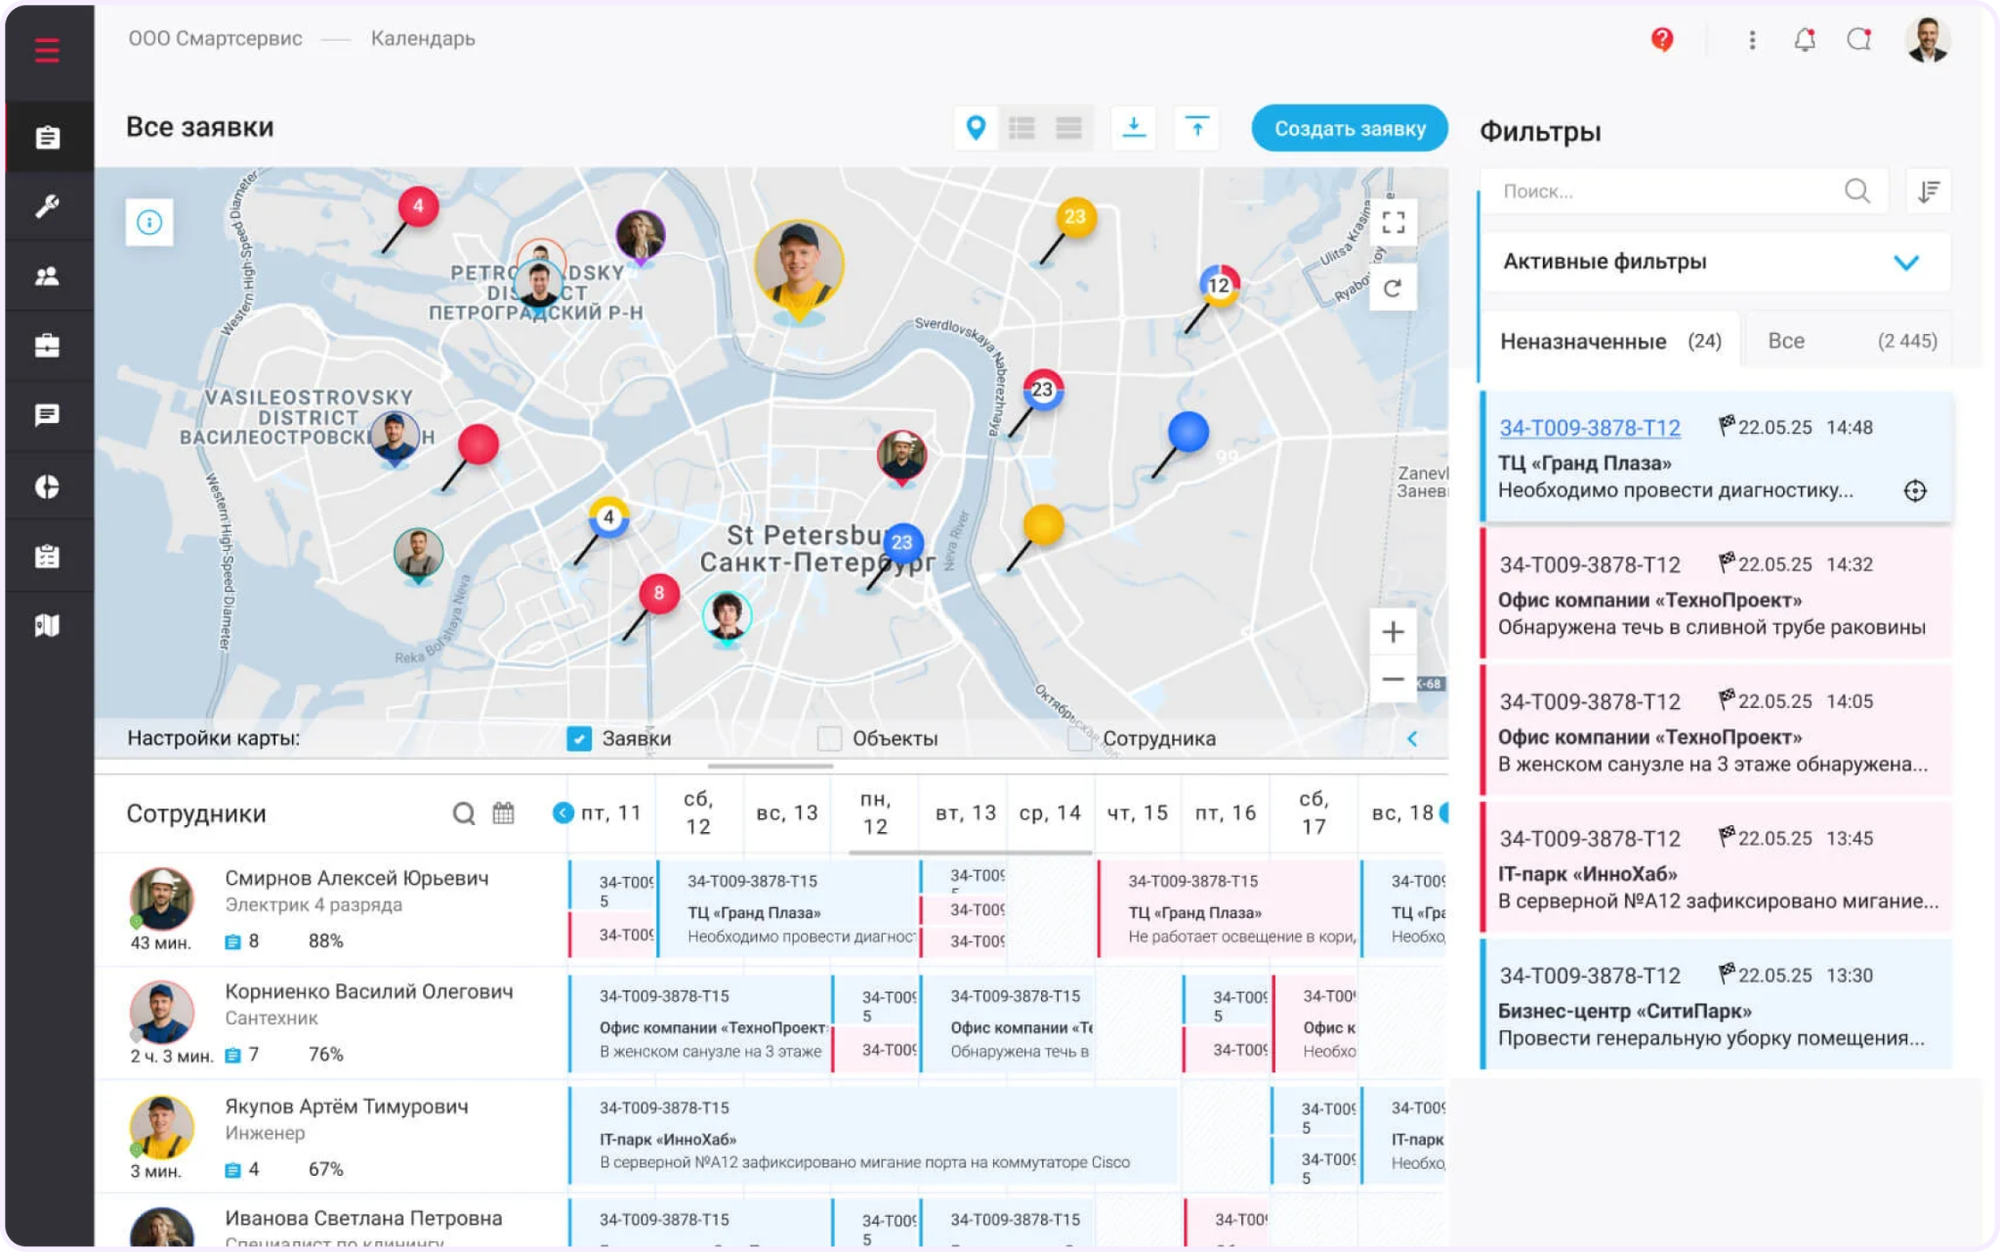The height and width of the screenshot is (1252, 2000).
Task: Switch to wide rows list view icon
Action: tap(1069, 128)
